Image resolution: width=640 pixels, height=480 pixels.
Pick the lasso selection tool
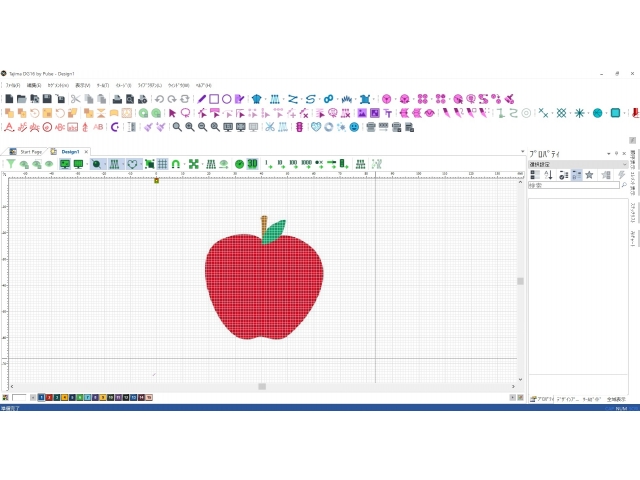pyautogui.click(x=185, y=113)
